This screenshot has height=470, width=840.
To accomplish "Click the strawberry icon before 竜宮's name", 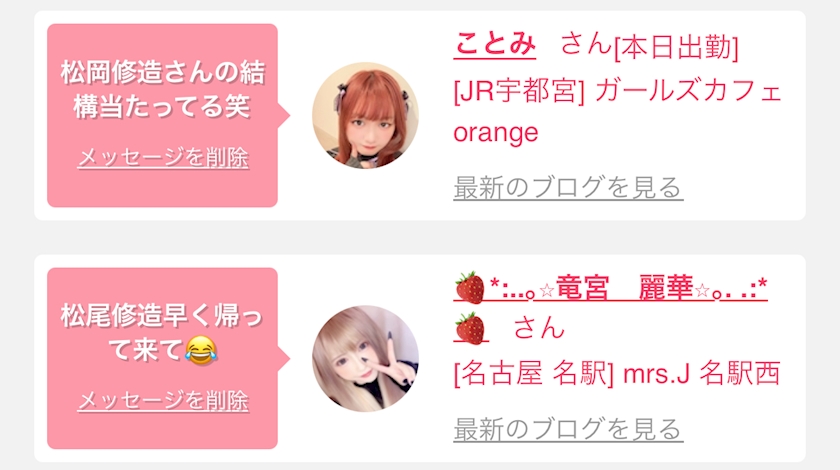I will pos(470,288).
